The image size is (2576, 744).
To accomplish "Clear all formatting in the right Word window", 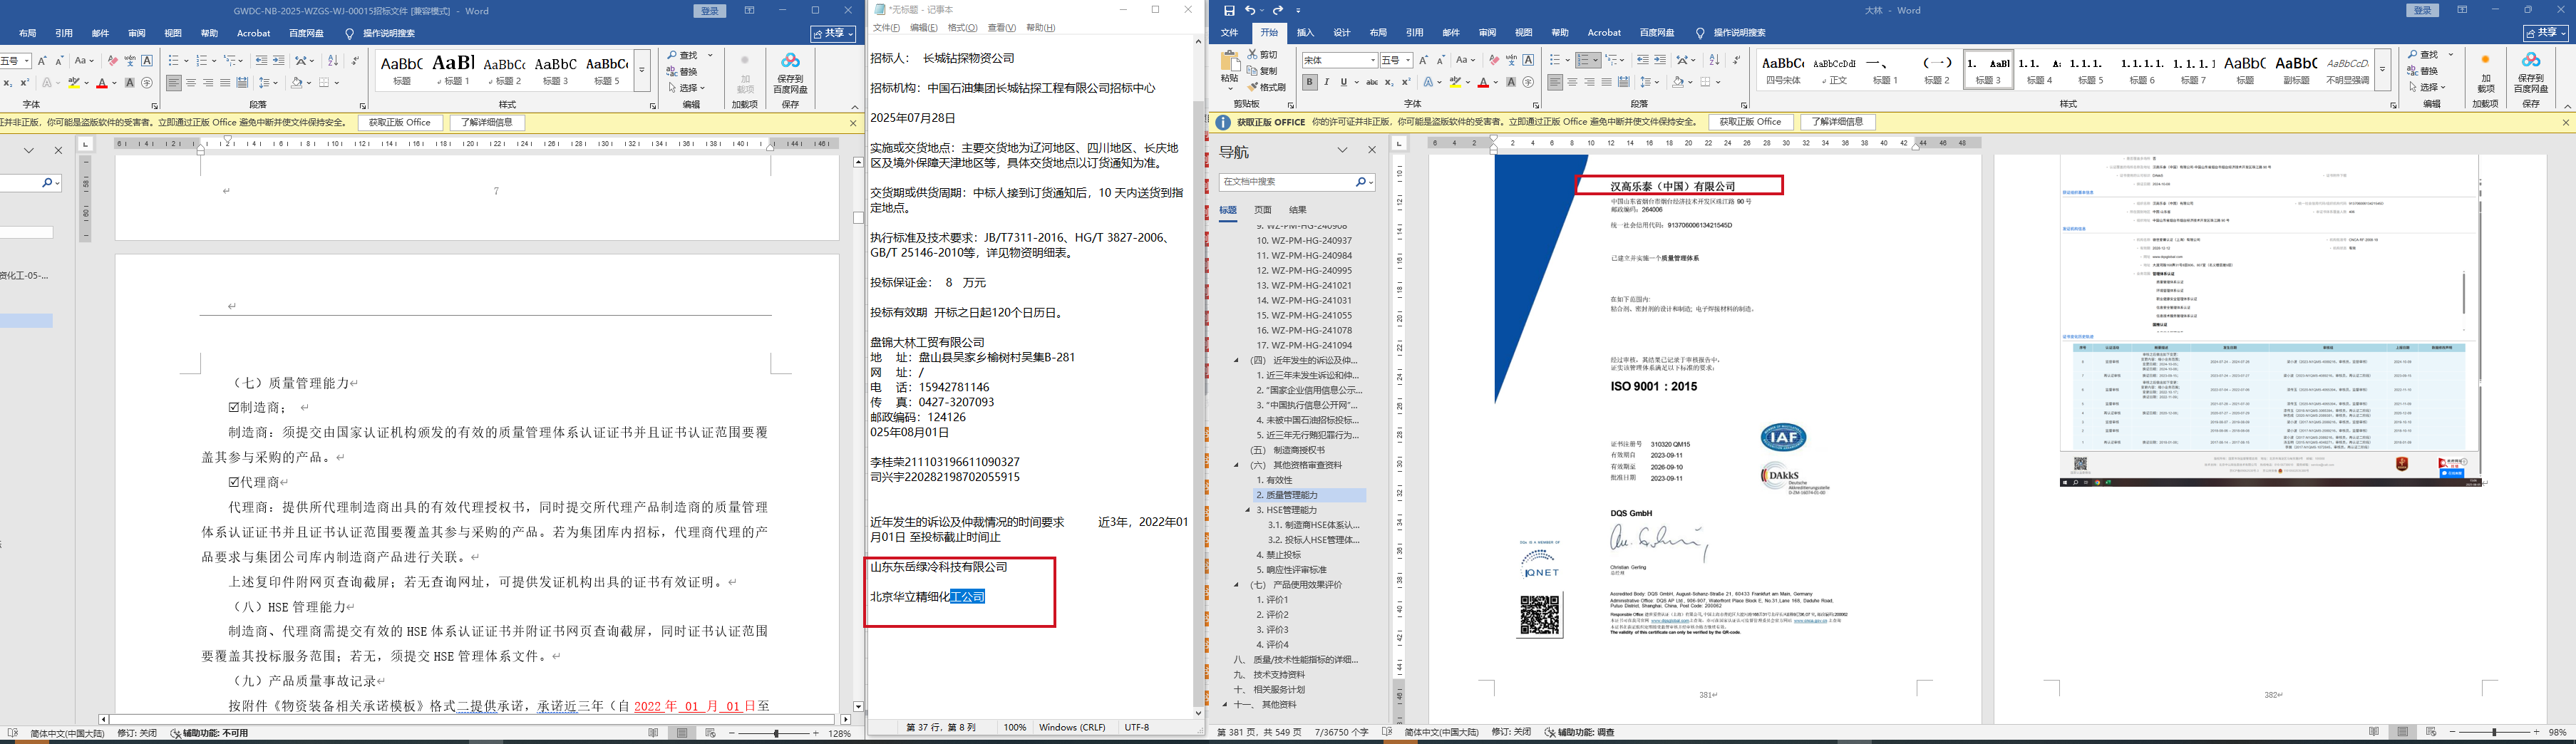I will [1493, 60].
